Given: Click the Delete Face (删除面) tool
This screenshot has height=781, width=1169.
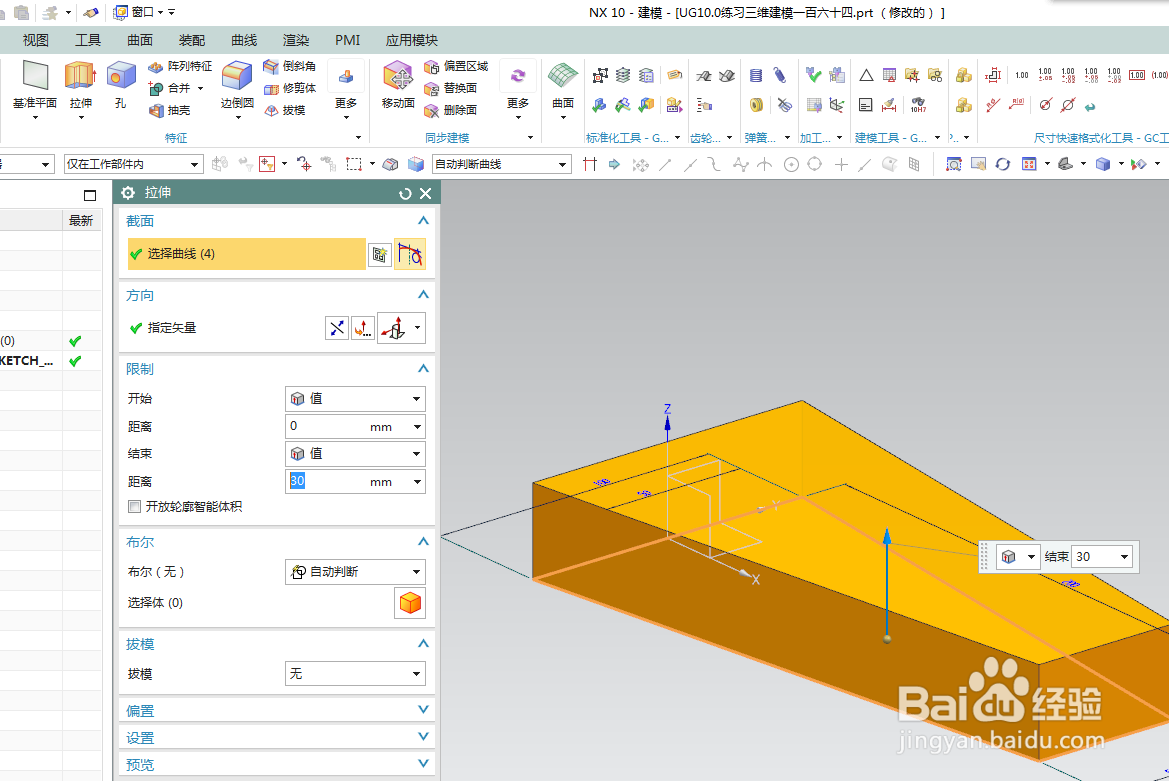Looking at the screenshot, I should tap(450, 110).
